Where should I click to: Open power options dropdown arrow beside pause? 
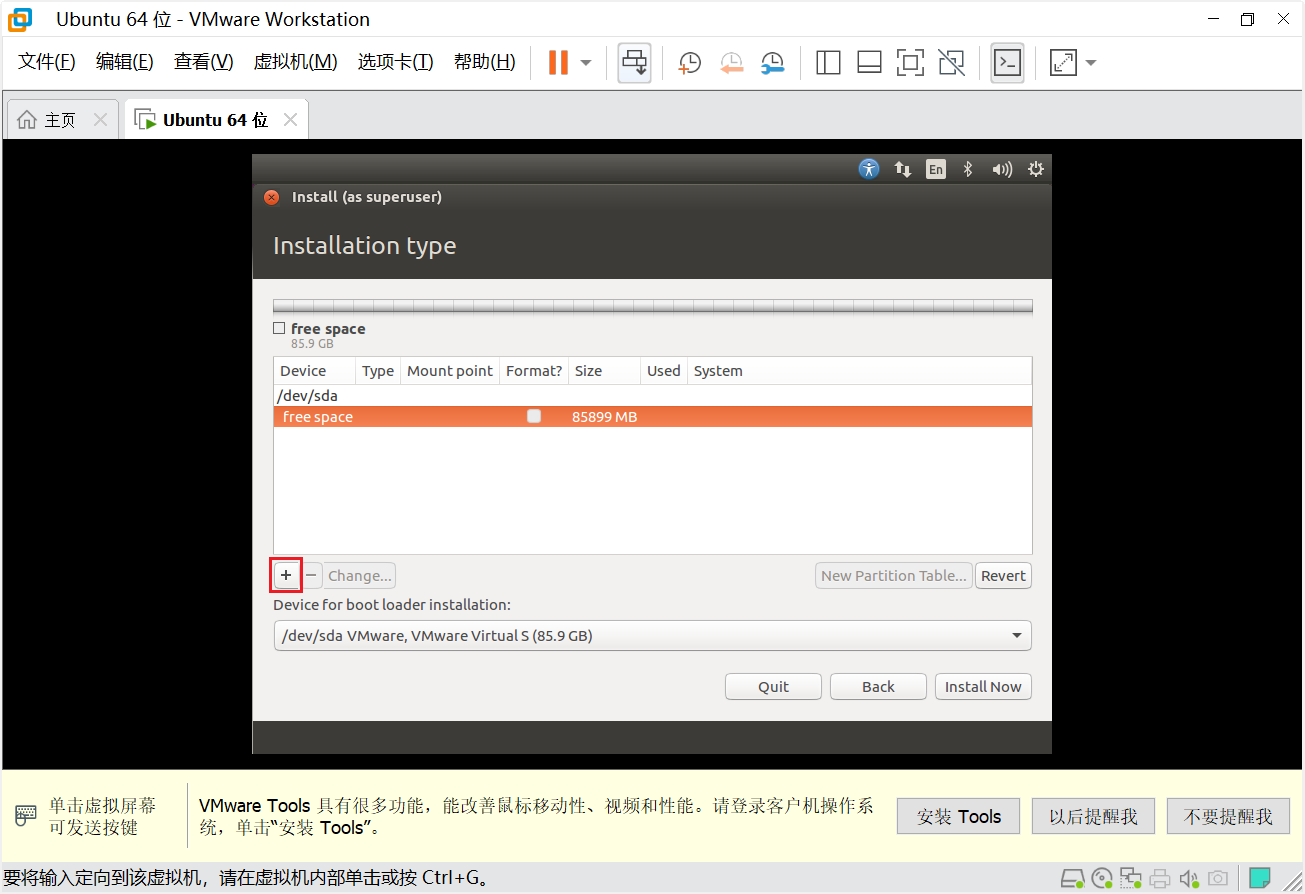point(586,62)
